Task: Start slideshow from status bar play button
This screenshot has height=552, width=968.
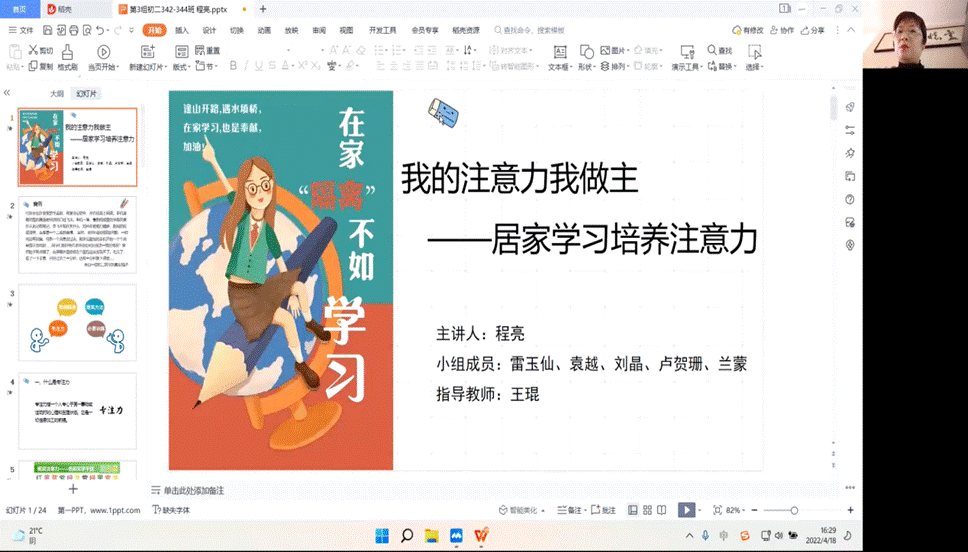Action: 686,510
